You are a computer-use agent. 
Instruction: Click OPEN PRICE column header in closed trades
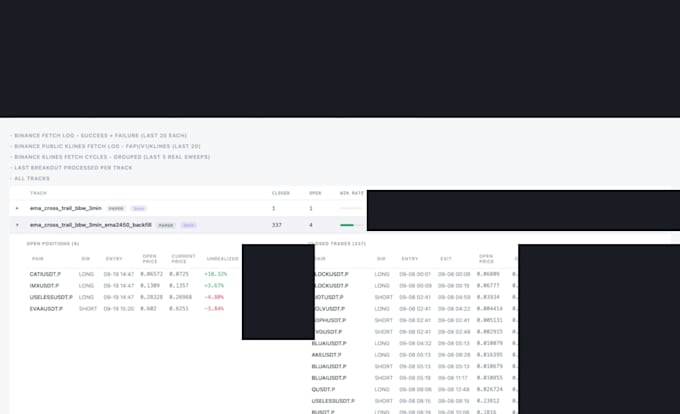click(x=486, y=259)
